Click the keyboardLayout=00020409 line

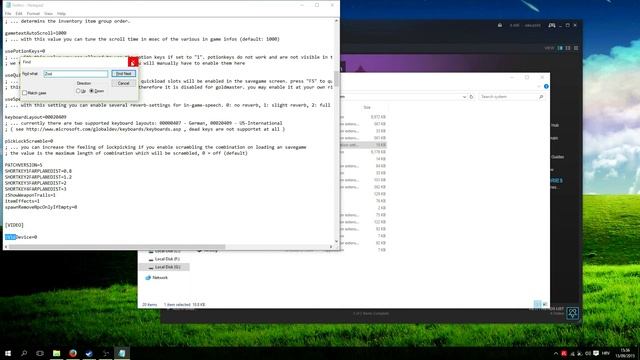tap(36, 117)
